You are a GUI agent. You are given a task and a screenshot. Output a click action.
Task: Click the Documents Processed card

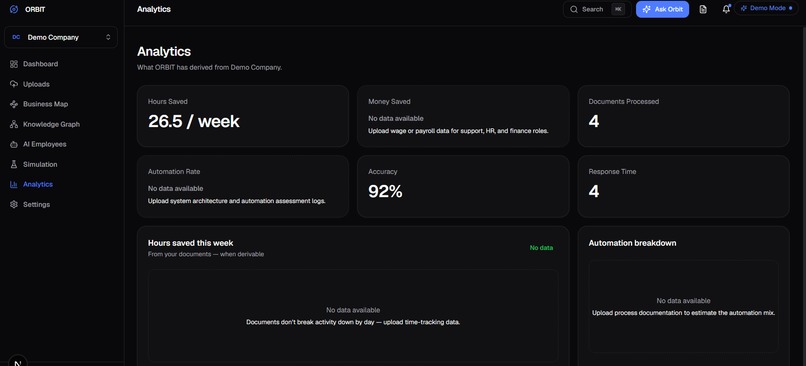coord(684,116)
